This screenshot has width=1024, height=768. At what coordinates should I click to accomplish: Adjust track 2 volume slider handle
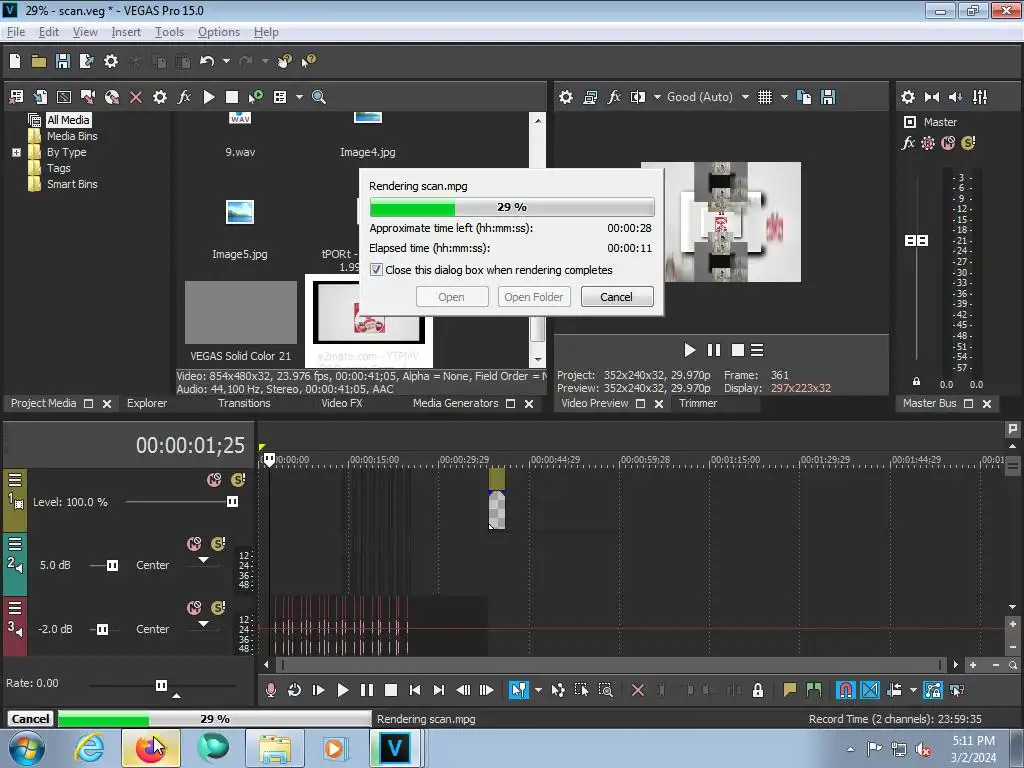(x=112, y=566)
